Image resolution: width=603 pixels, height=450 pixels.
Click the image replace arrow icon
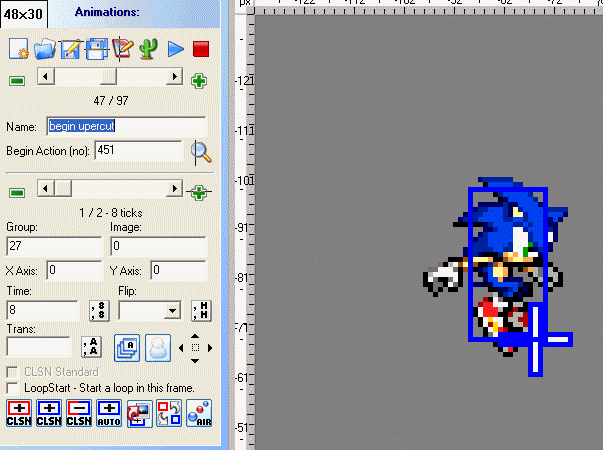coord(139,414)
